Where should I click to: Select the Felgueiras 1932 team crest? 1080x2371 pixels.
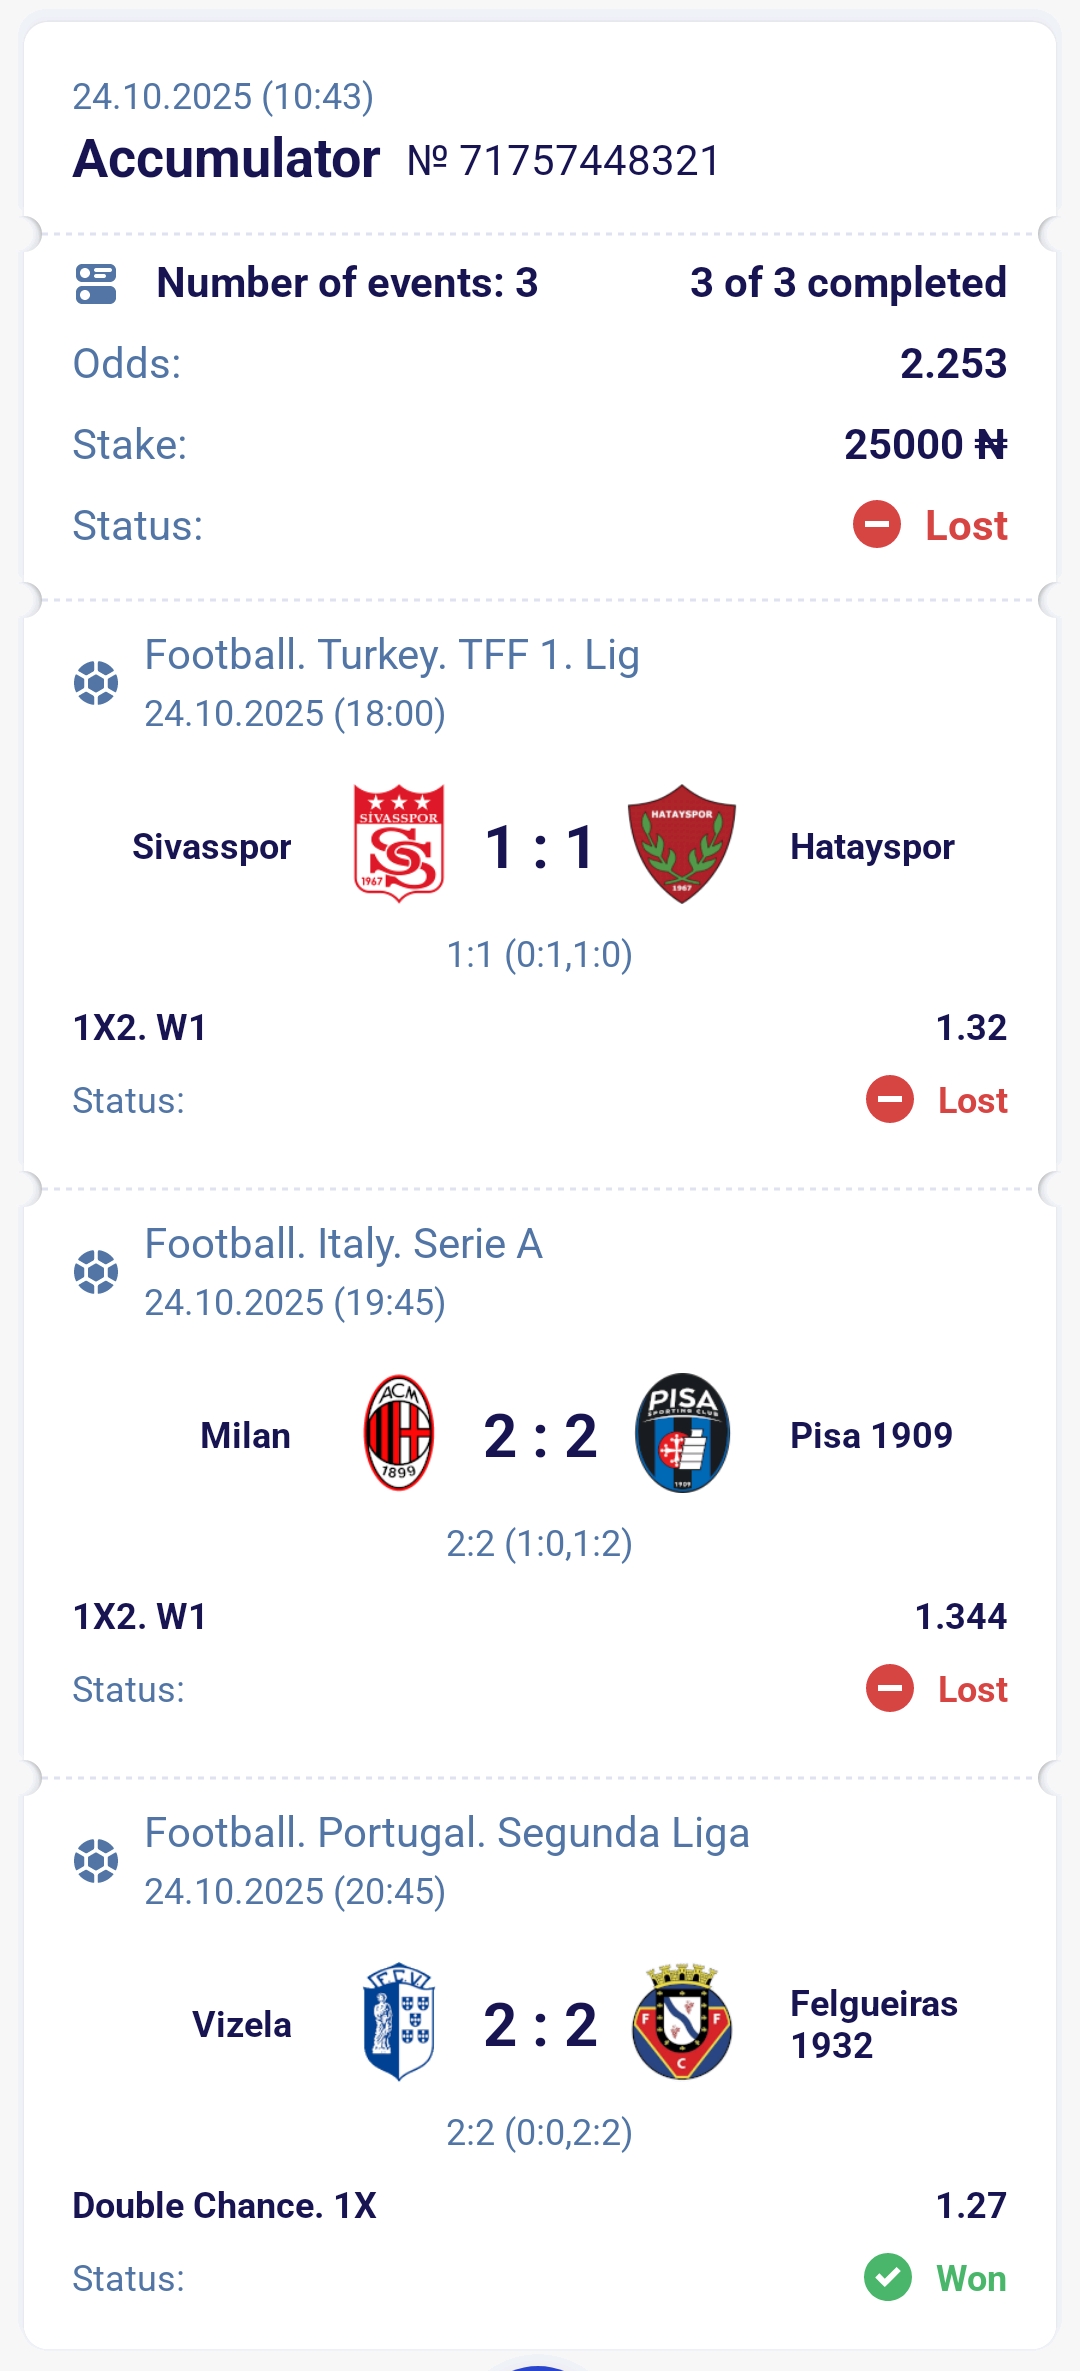pos(682,2022)
